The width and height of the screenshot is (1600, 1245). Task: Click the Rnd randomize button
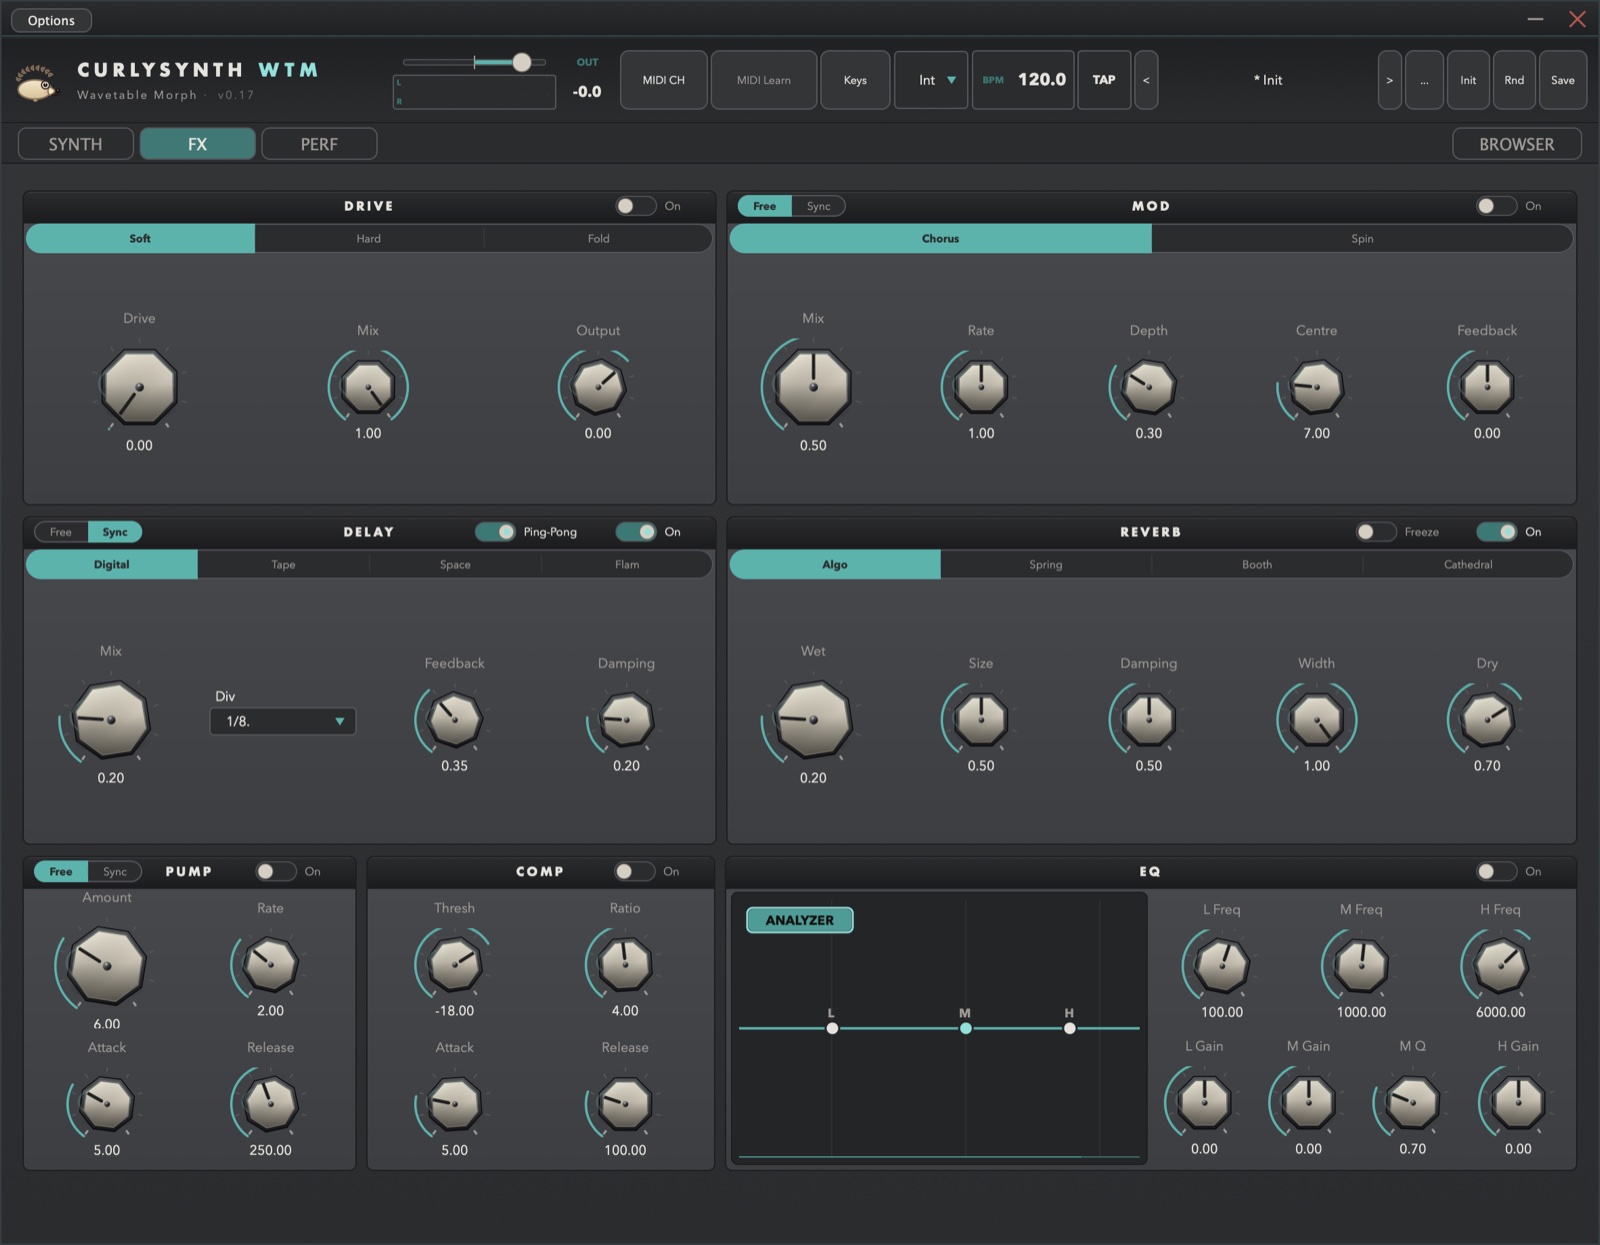click(1514, 80)
